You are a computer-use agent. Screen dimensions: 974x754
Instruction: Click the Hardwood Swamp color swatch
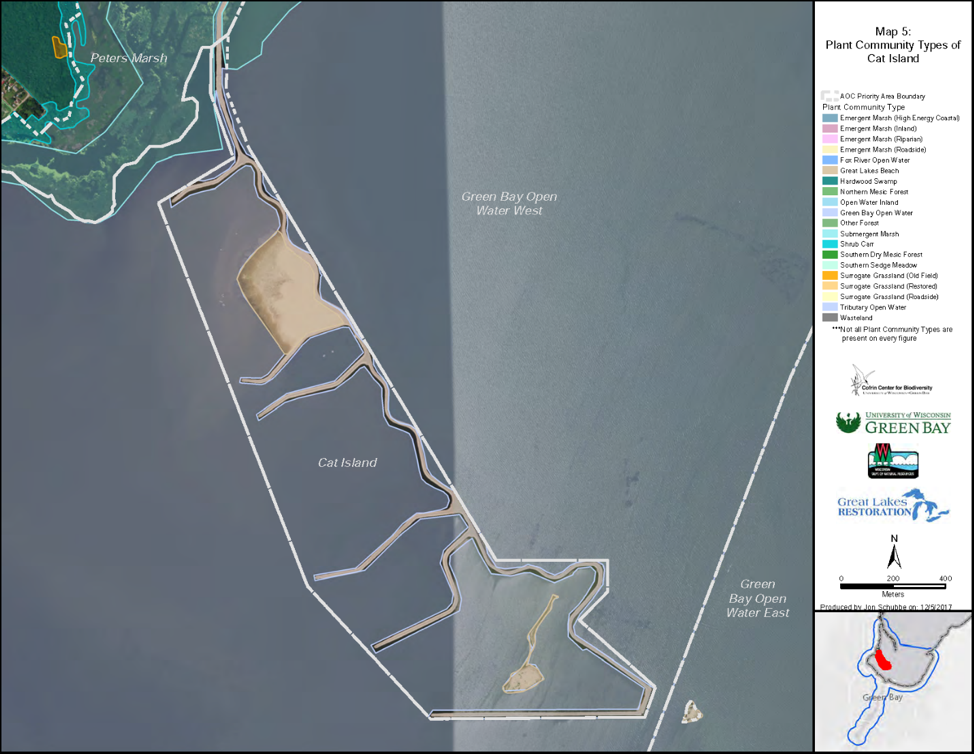[x=830, y=181]
